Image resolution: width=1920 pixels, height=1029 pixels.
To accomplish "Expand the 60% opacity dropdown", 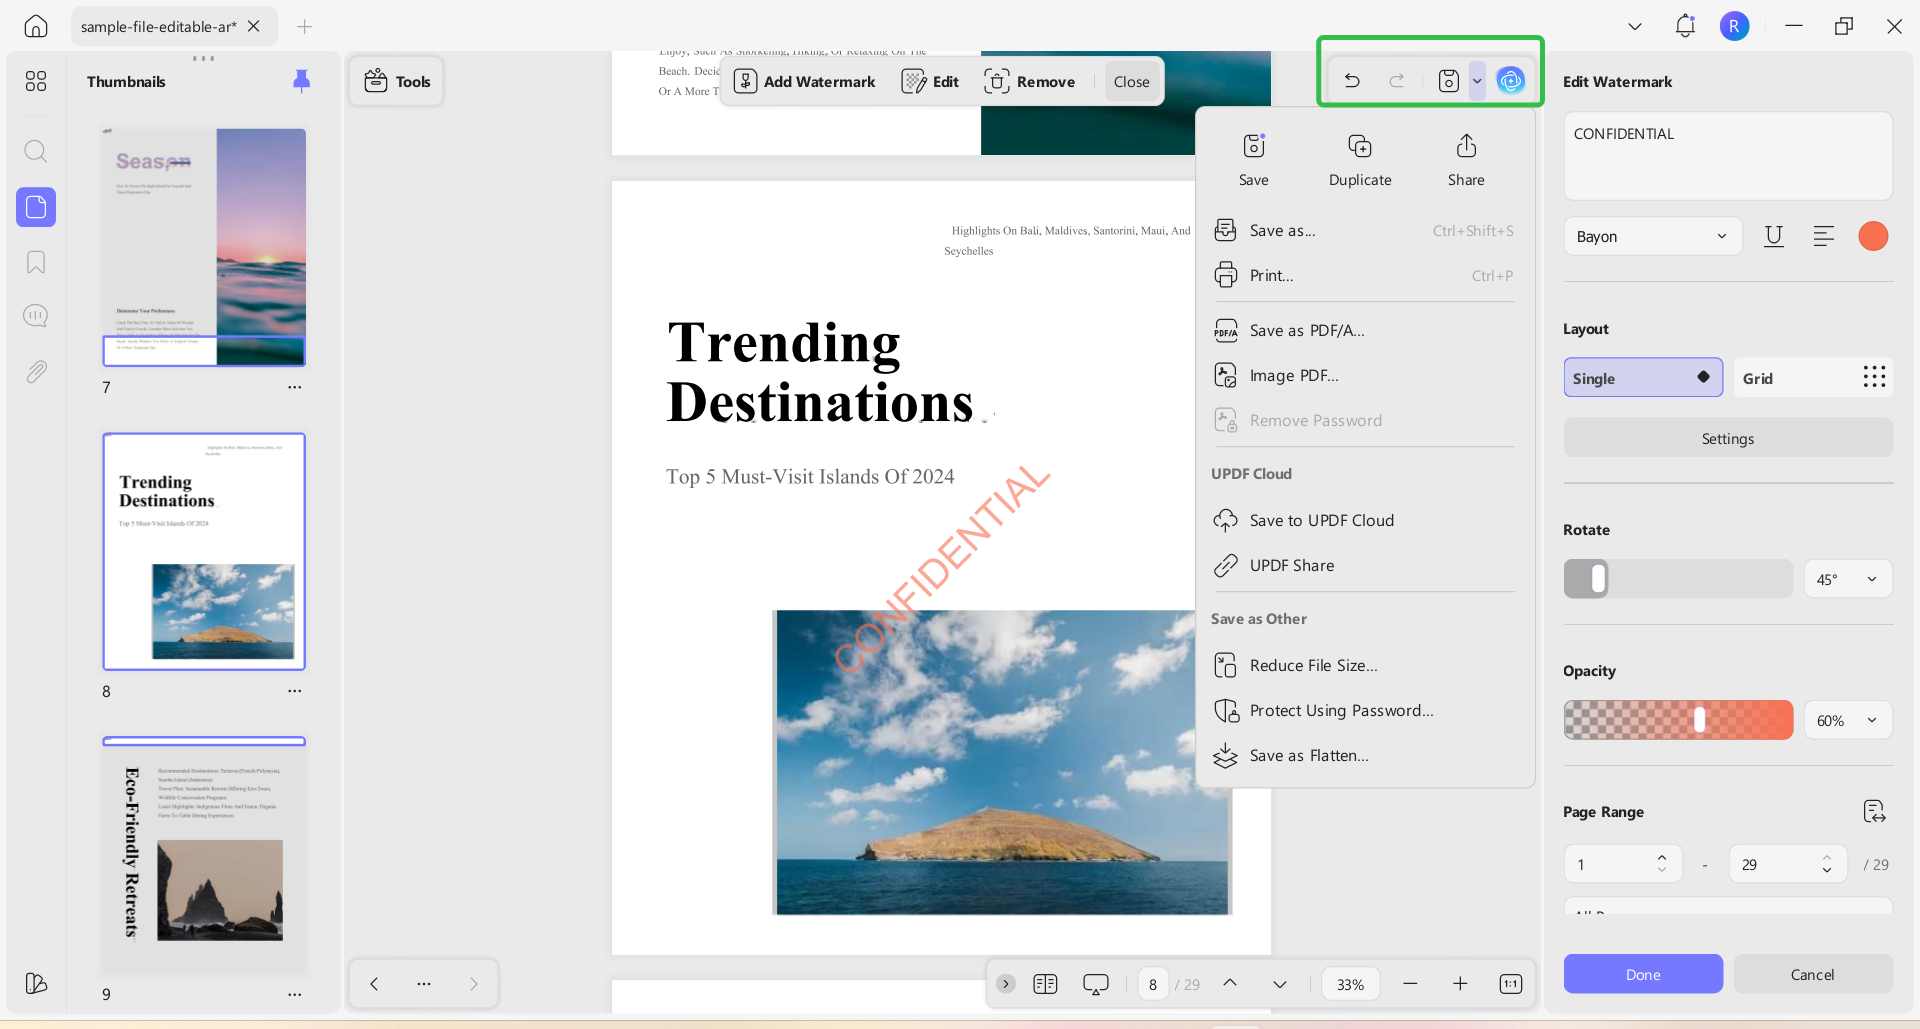I will (x=1848, y=721).
